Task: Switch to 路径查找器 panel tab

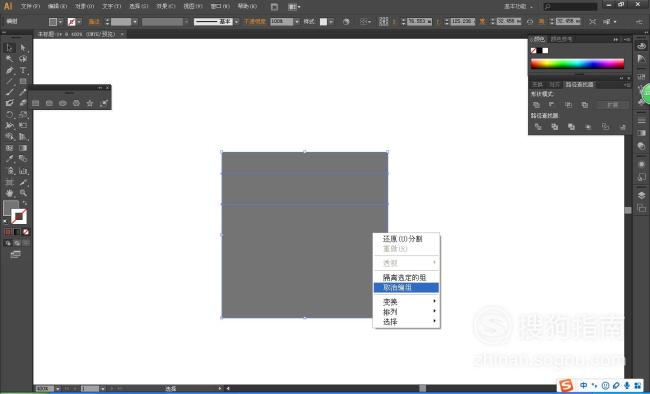Action: [x=579, y=85]
